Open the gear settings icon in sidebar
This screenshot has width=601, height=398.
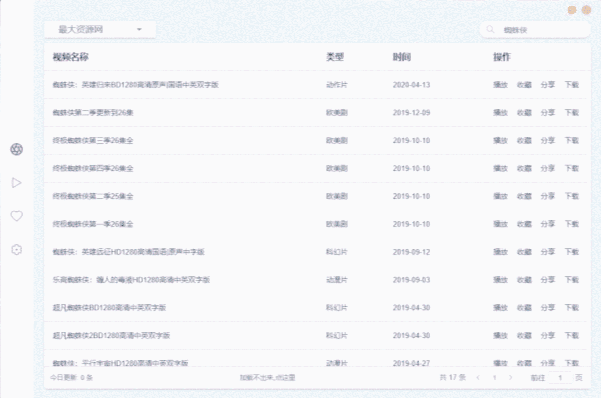pos(16,250)
